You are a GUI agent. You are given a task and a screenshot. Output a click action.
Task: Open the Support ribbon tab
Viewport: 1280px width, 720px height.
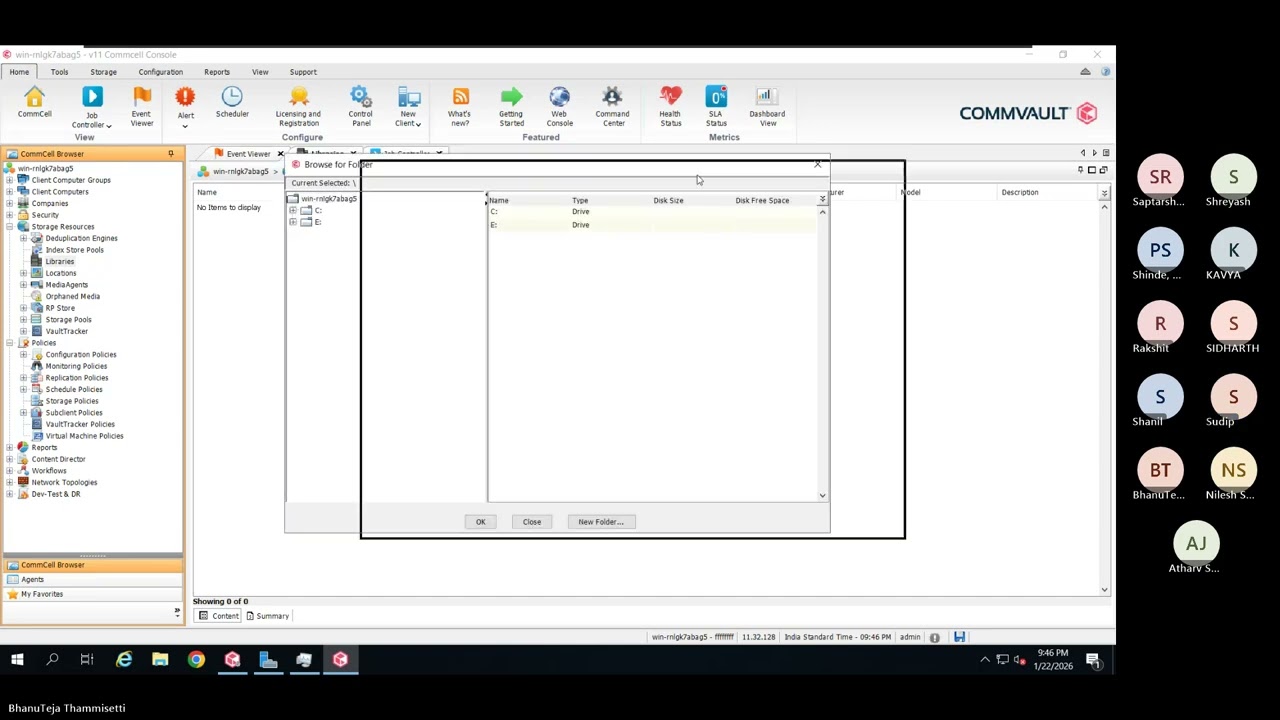[303, 72]
